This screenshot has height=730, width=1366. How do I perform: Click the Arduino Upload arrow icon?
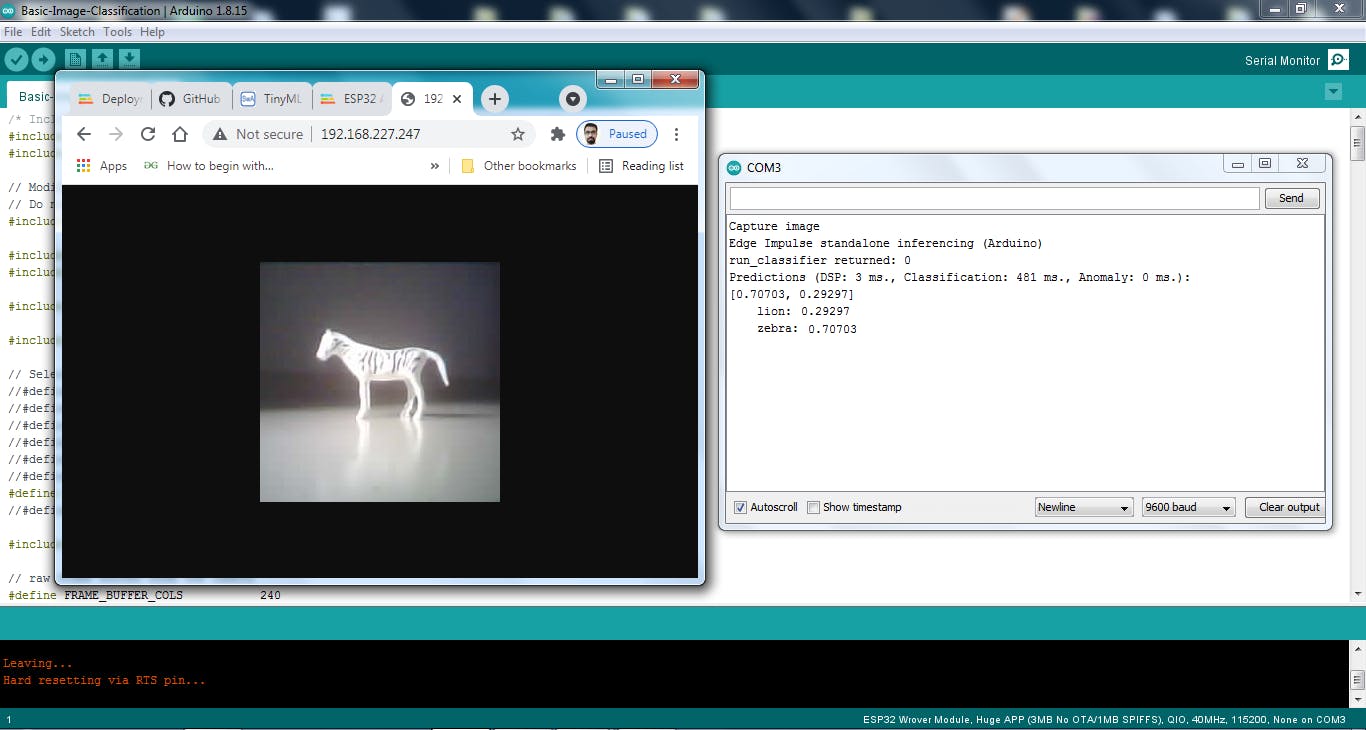[43, 59]
